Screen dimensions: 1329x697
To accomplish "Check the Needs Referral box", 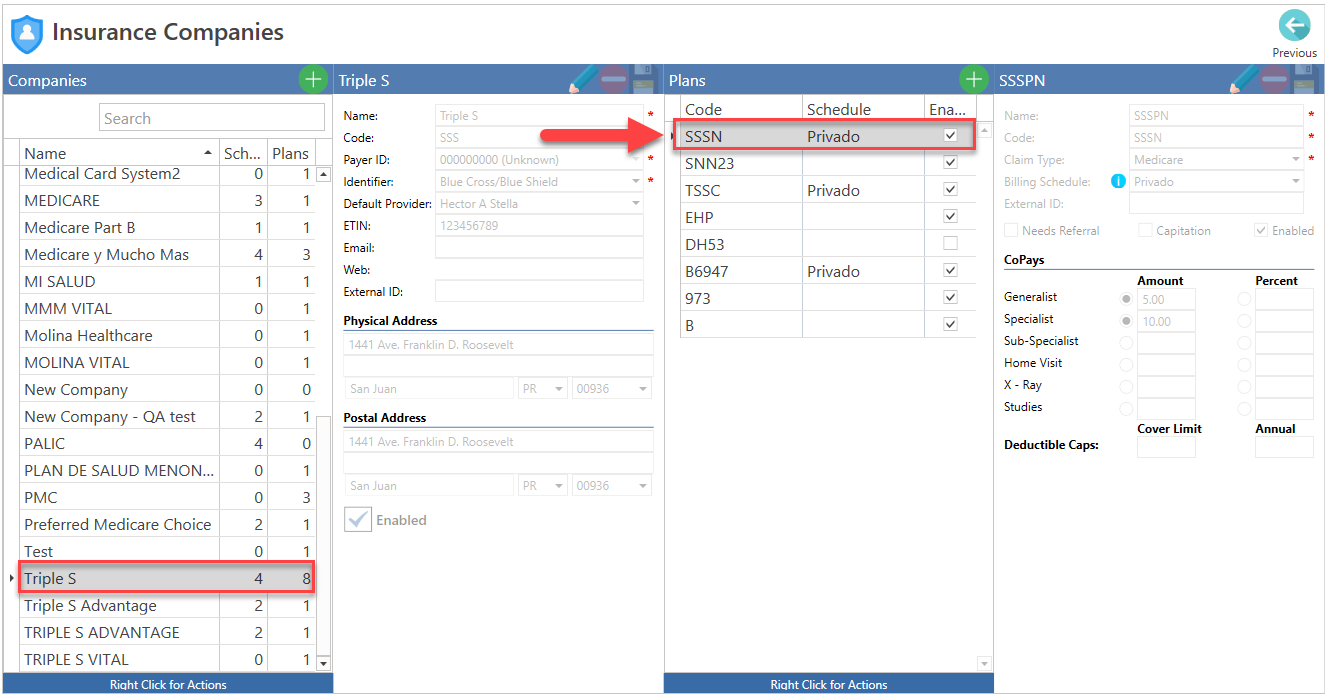I will 1011,230.
